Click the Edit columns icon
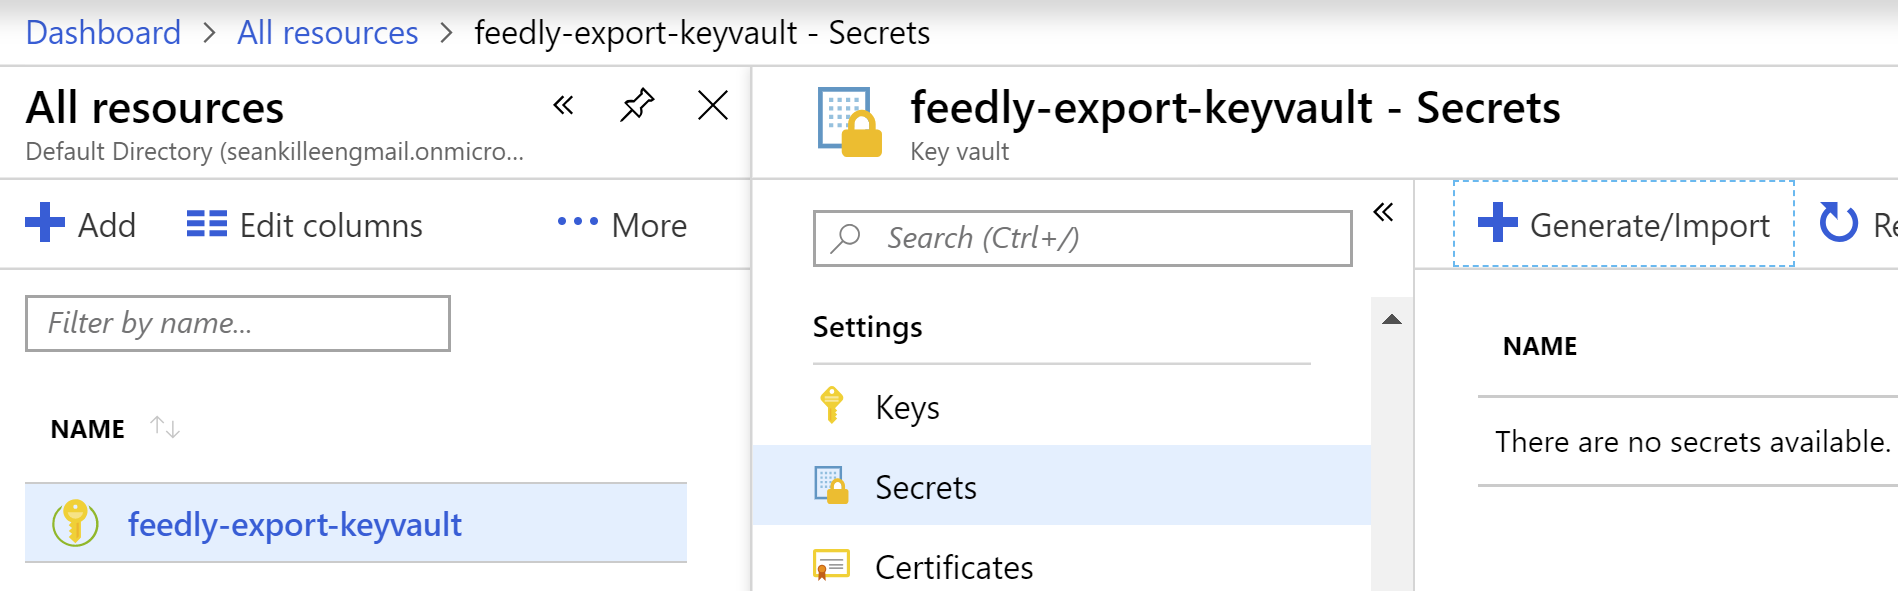 pyautogui.click(x=205, y=224)
